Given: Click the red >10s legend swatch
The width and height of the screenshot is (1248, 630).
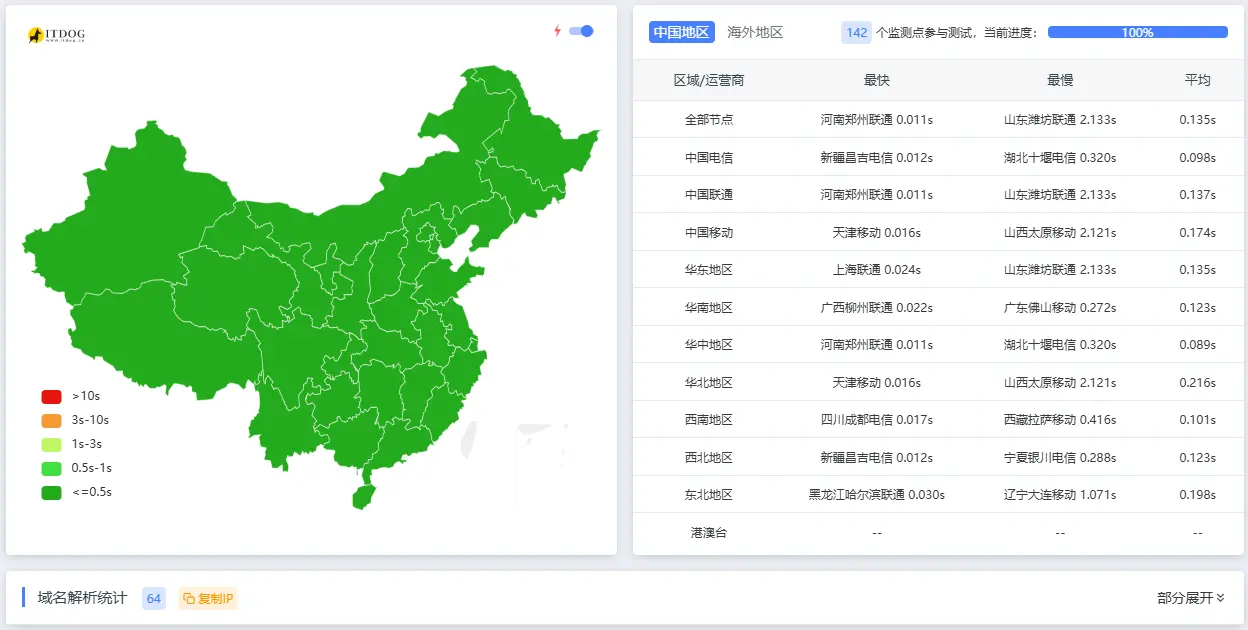Looking at the screenshot, I should 50,396.
